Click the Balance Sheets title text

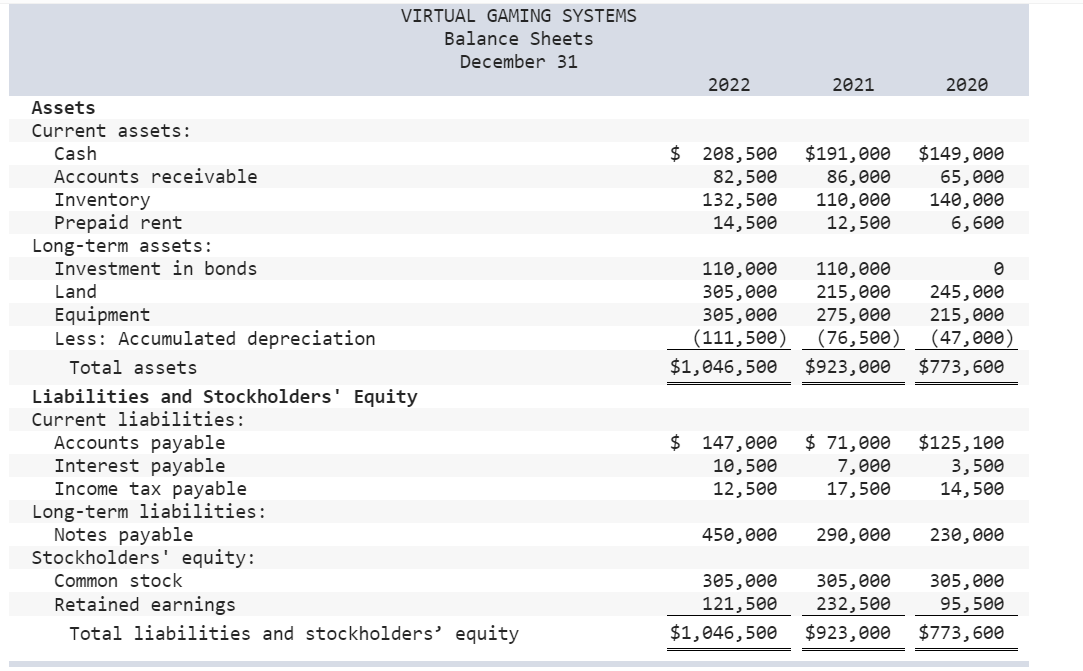point(517,39)
